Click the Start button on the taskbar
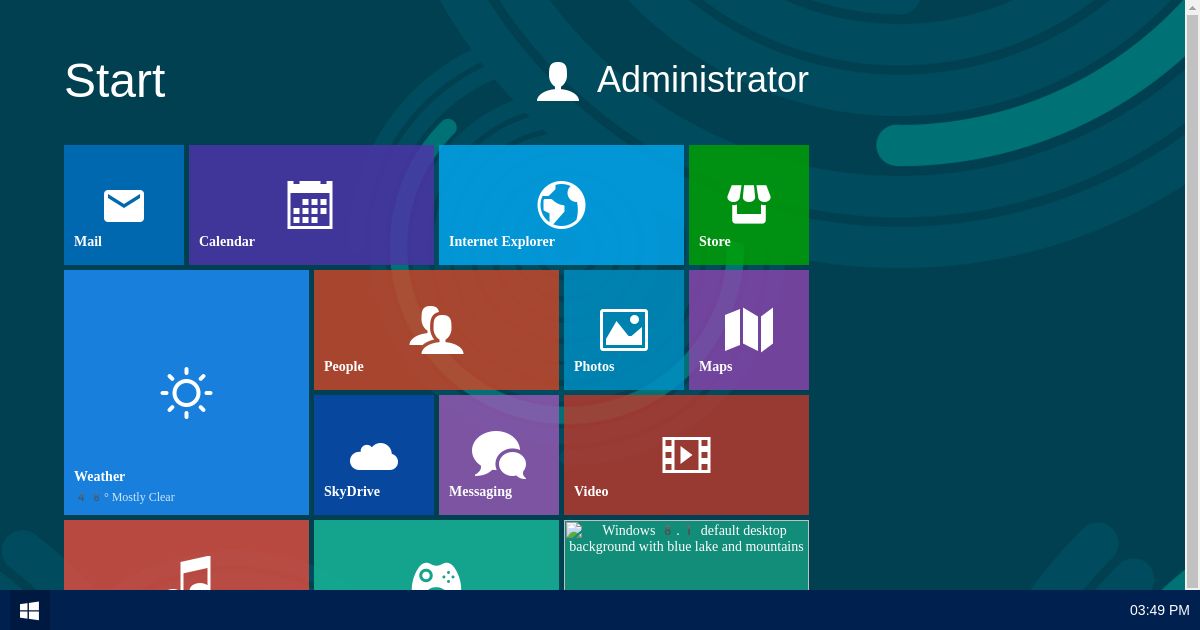This screenshot has height=630, width=1200. [28, 610]
